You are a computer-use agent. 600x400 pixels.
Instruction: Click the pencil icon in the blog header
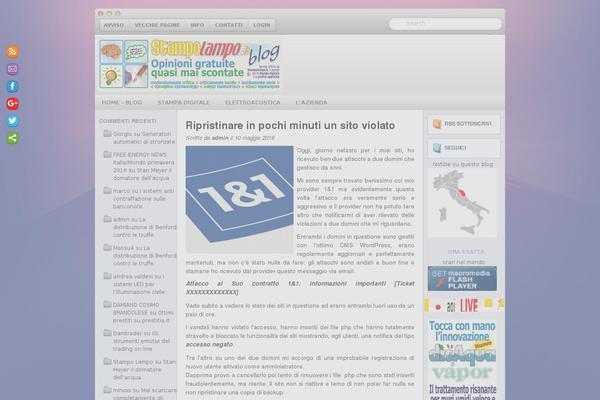click(136, 76)
